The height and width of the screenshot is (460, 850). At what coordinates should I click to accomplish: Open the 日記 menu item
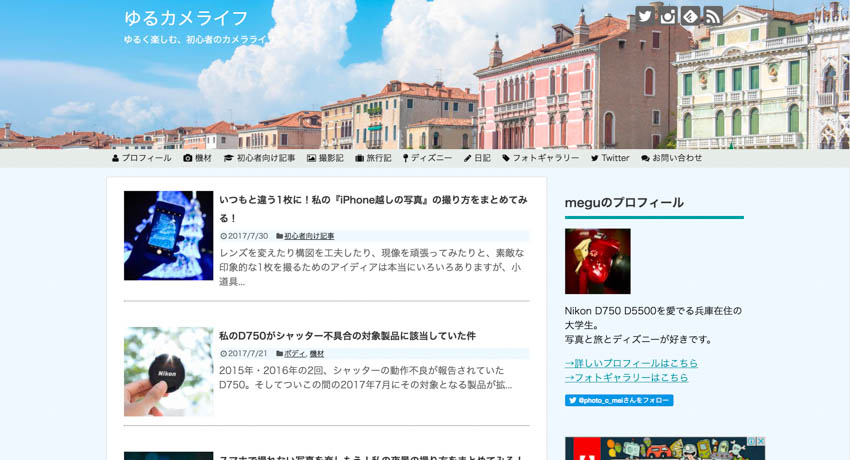pyautogui.click(x=477, y=158)
